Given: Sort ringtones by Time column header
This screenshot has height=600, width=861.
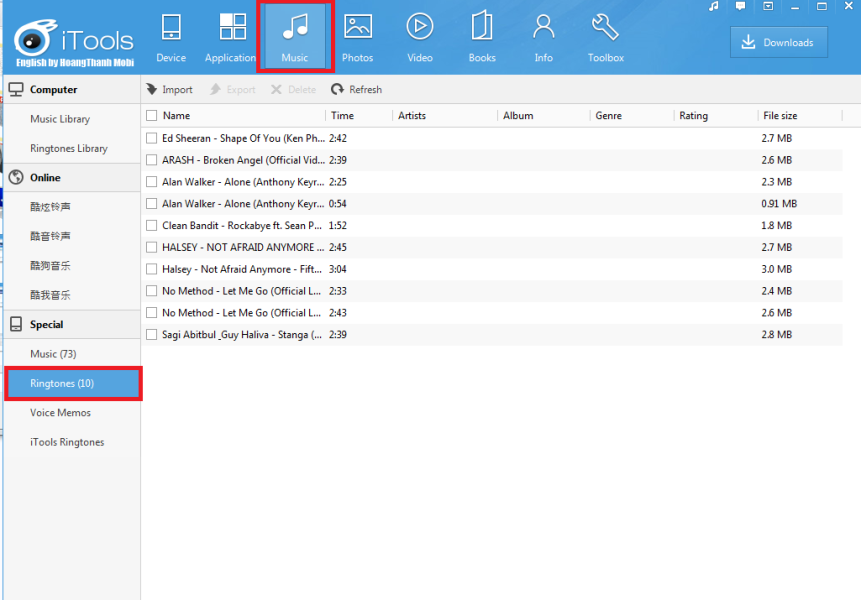Looking at the screenshot, I should pos(342,116).
